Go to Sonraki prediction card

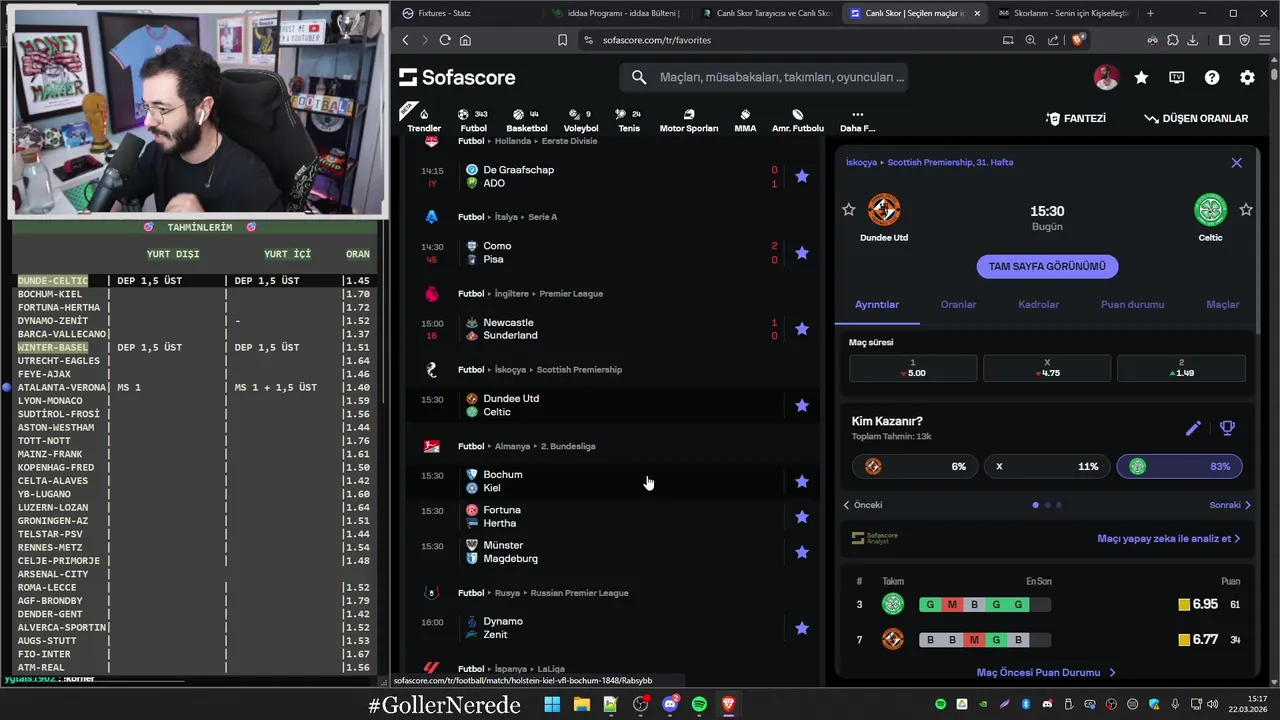point(1230,505)
